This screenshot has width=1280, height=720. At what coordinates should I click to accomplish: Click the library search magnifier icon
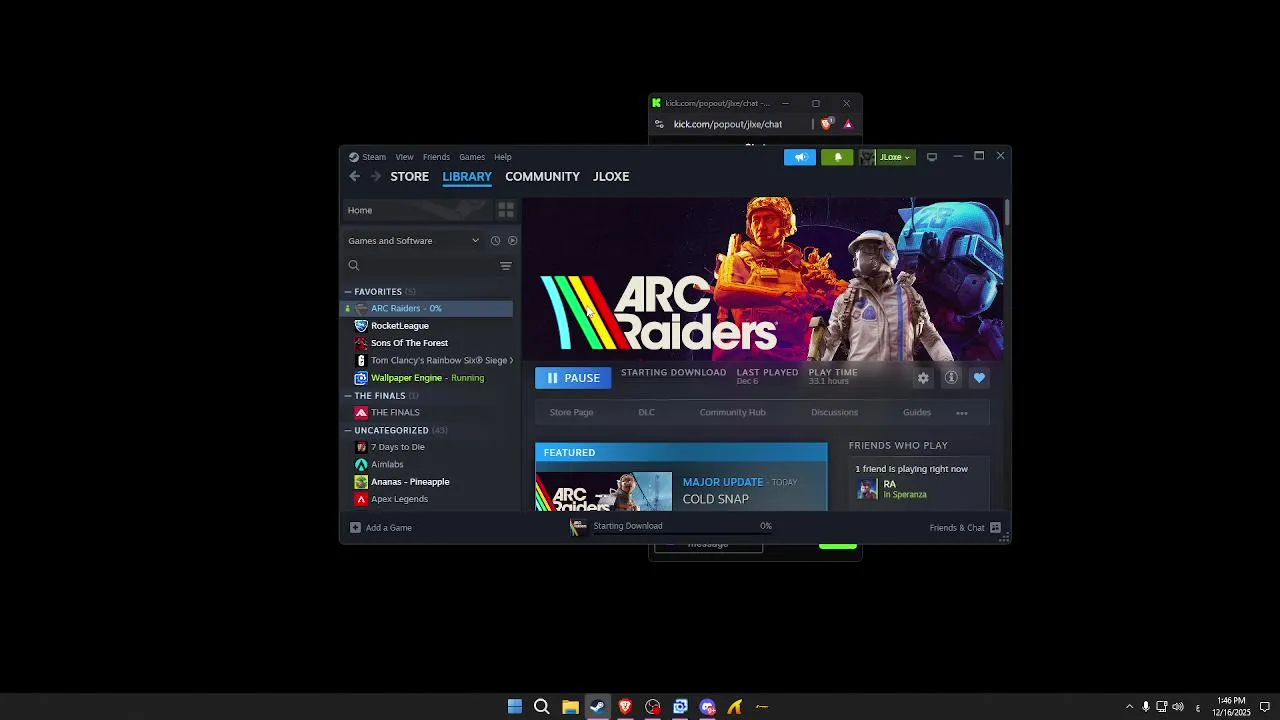click(x=354, y=265)
